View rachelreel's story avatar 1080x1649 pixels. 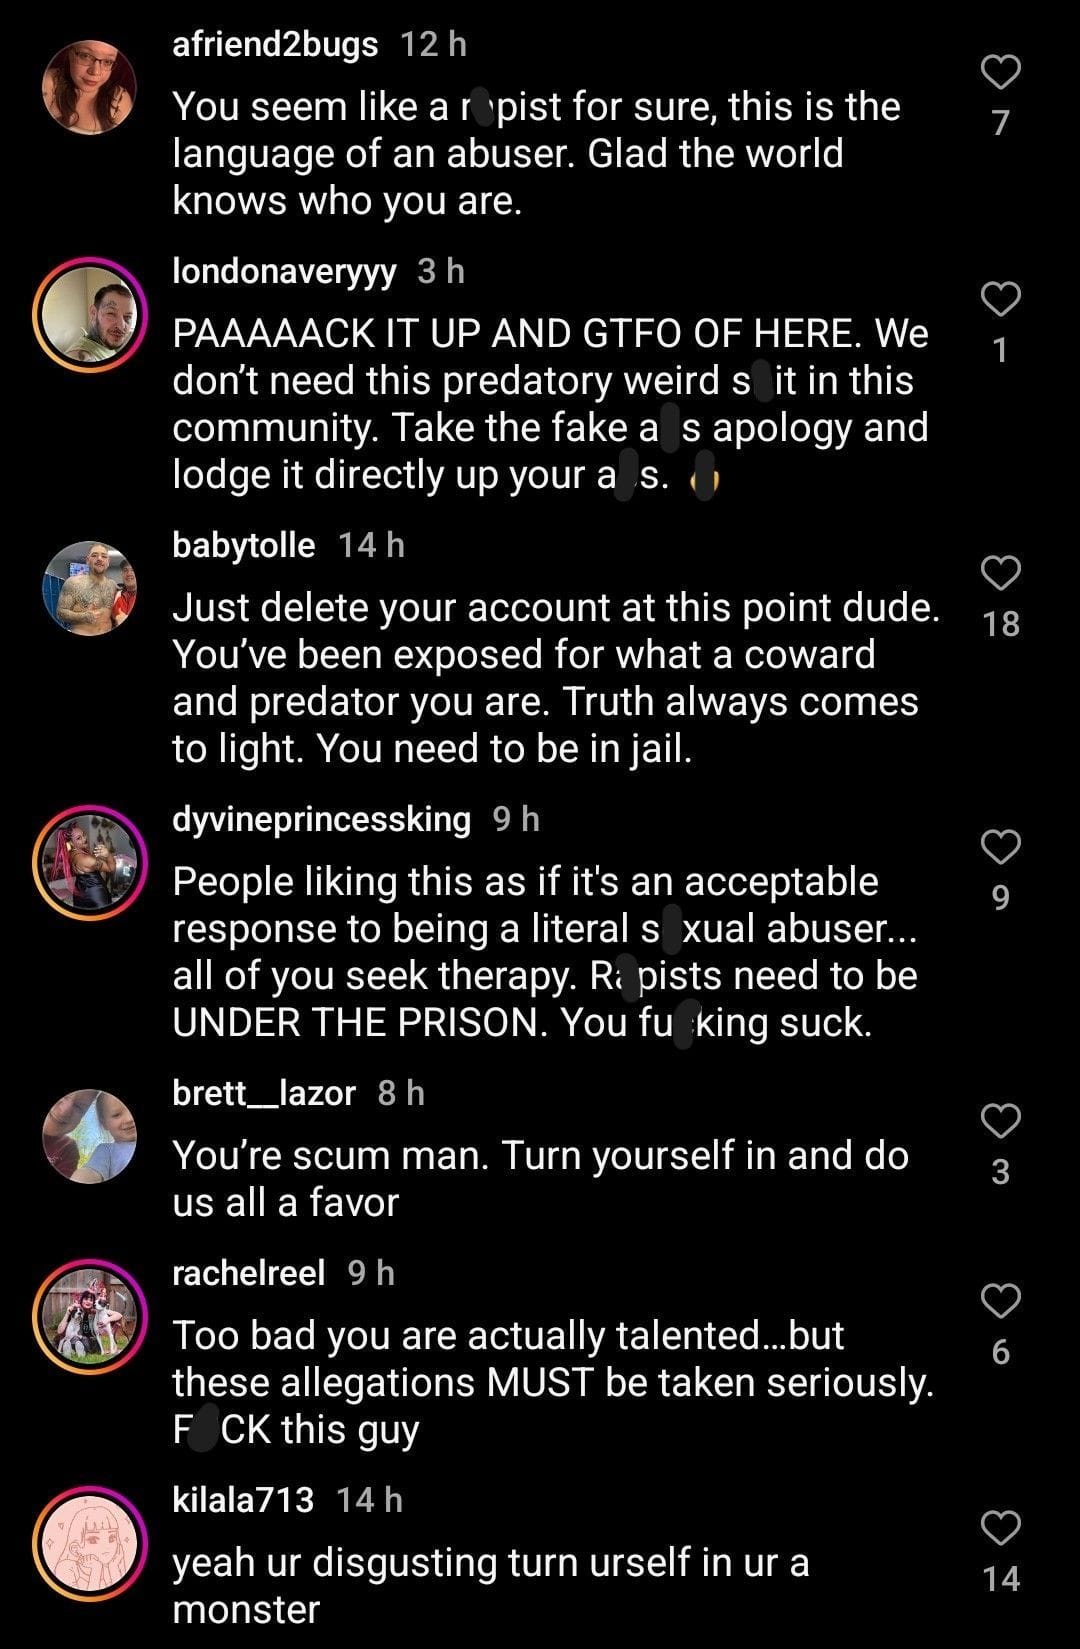(x=90, y=1316)
